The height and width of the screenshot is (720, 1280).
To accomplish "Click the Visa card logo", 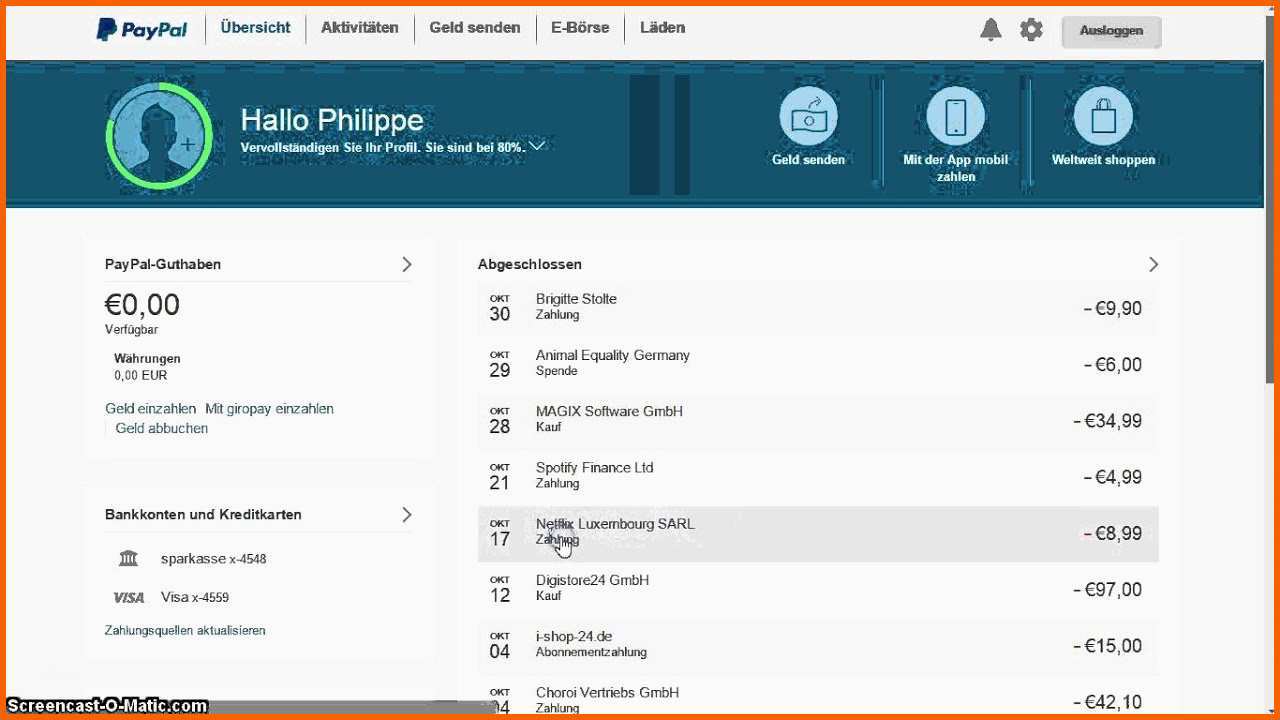I will (x=129, y=597).
